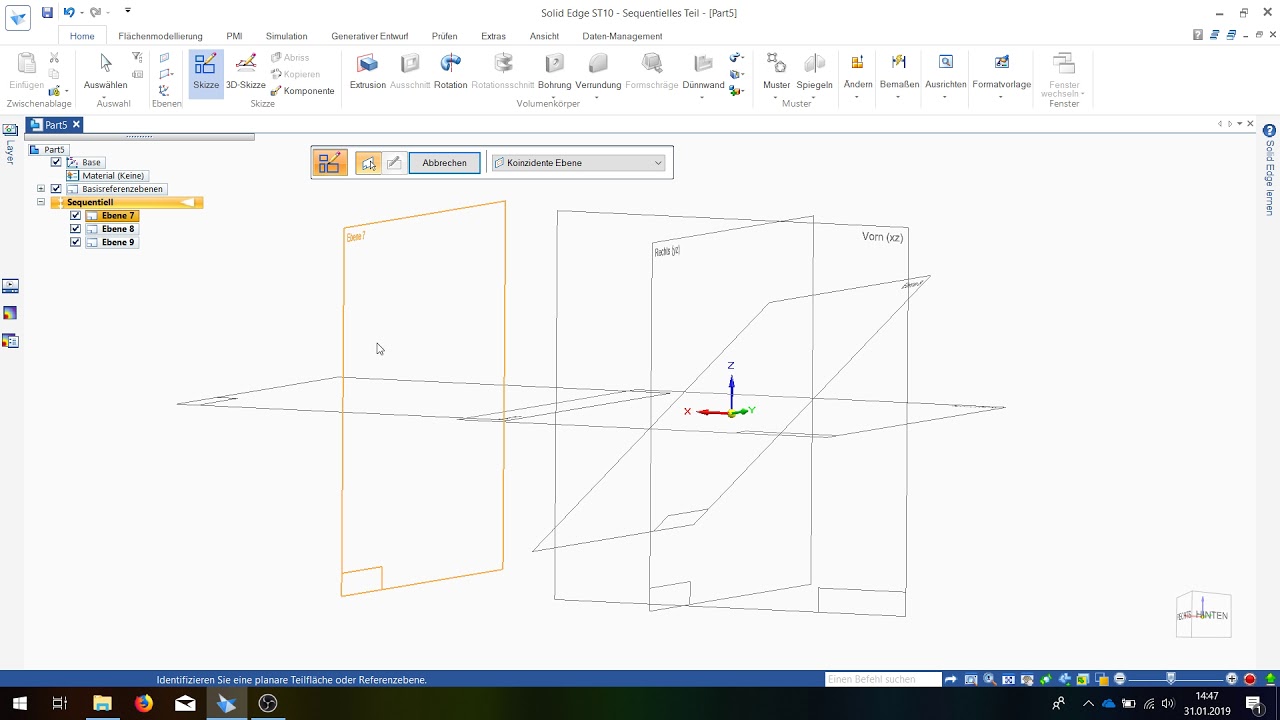The image size is (1280, 720).
Task: Click the Extrusion command
Action: click(368, 72)
